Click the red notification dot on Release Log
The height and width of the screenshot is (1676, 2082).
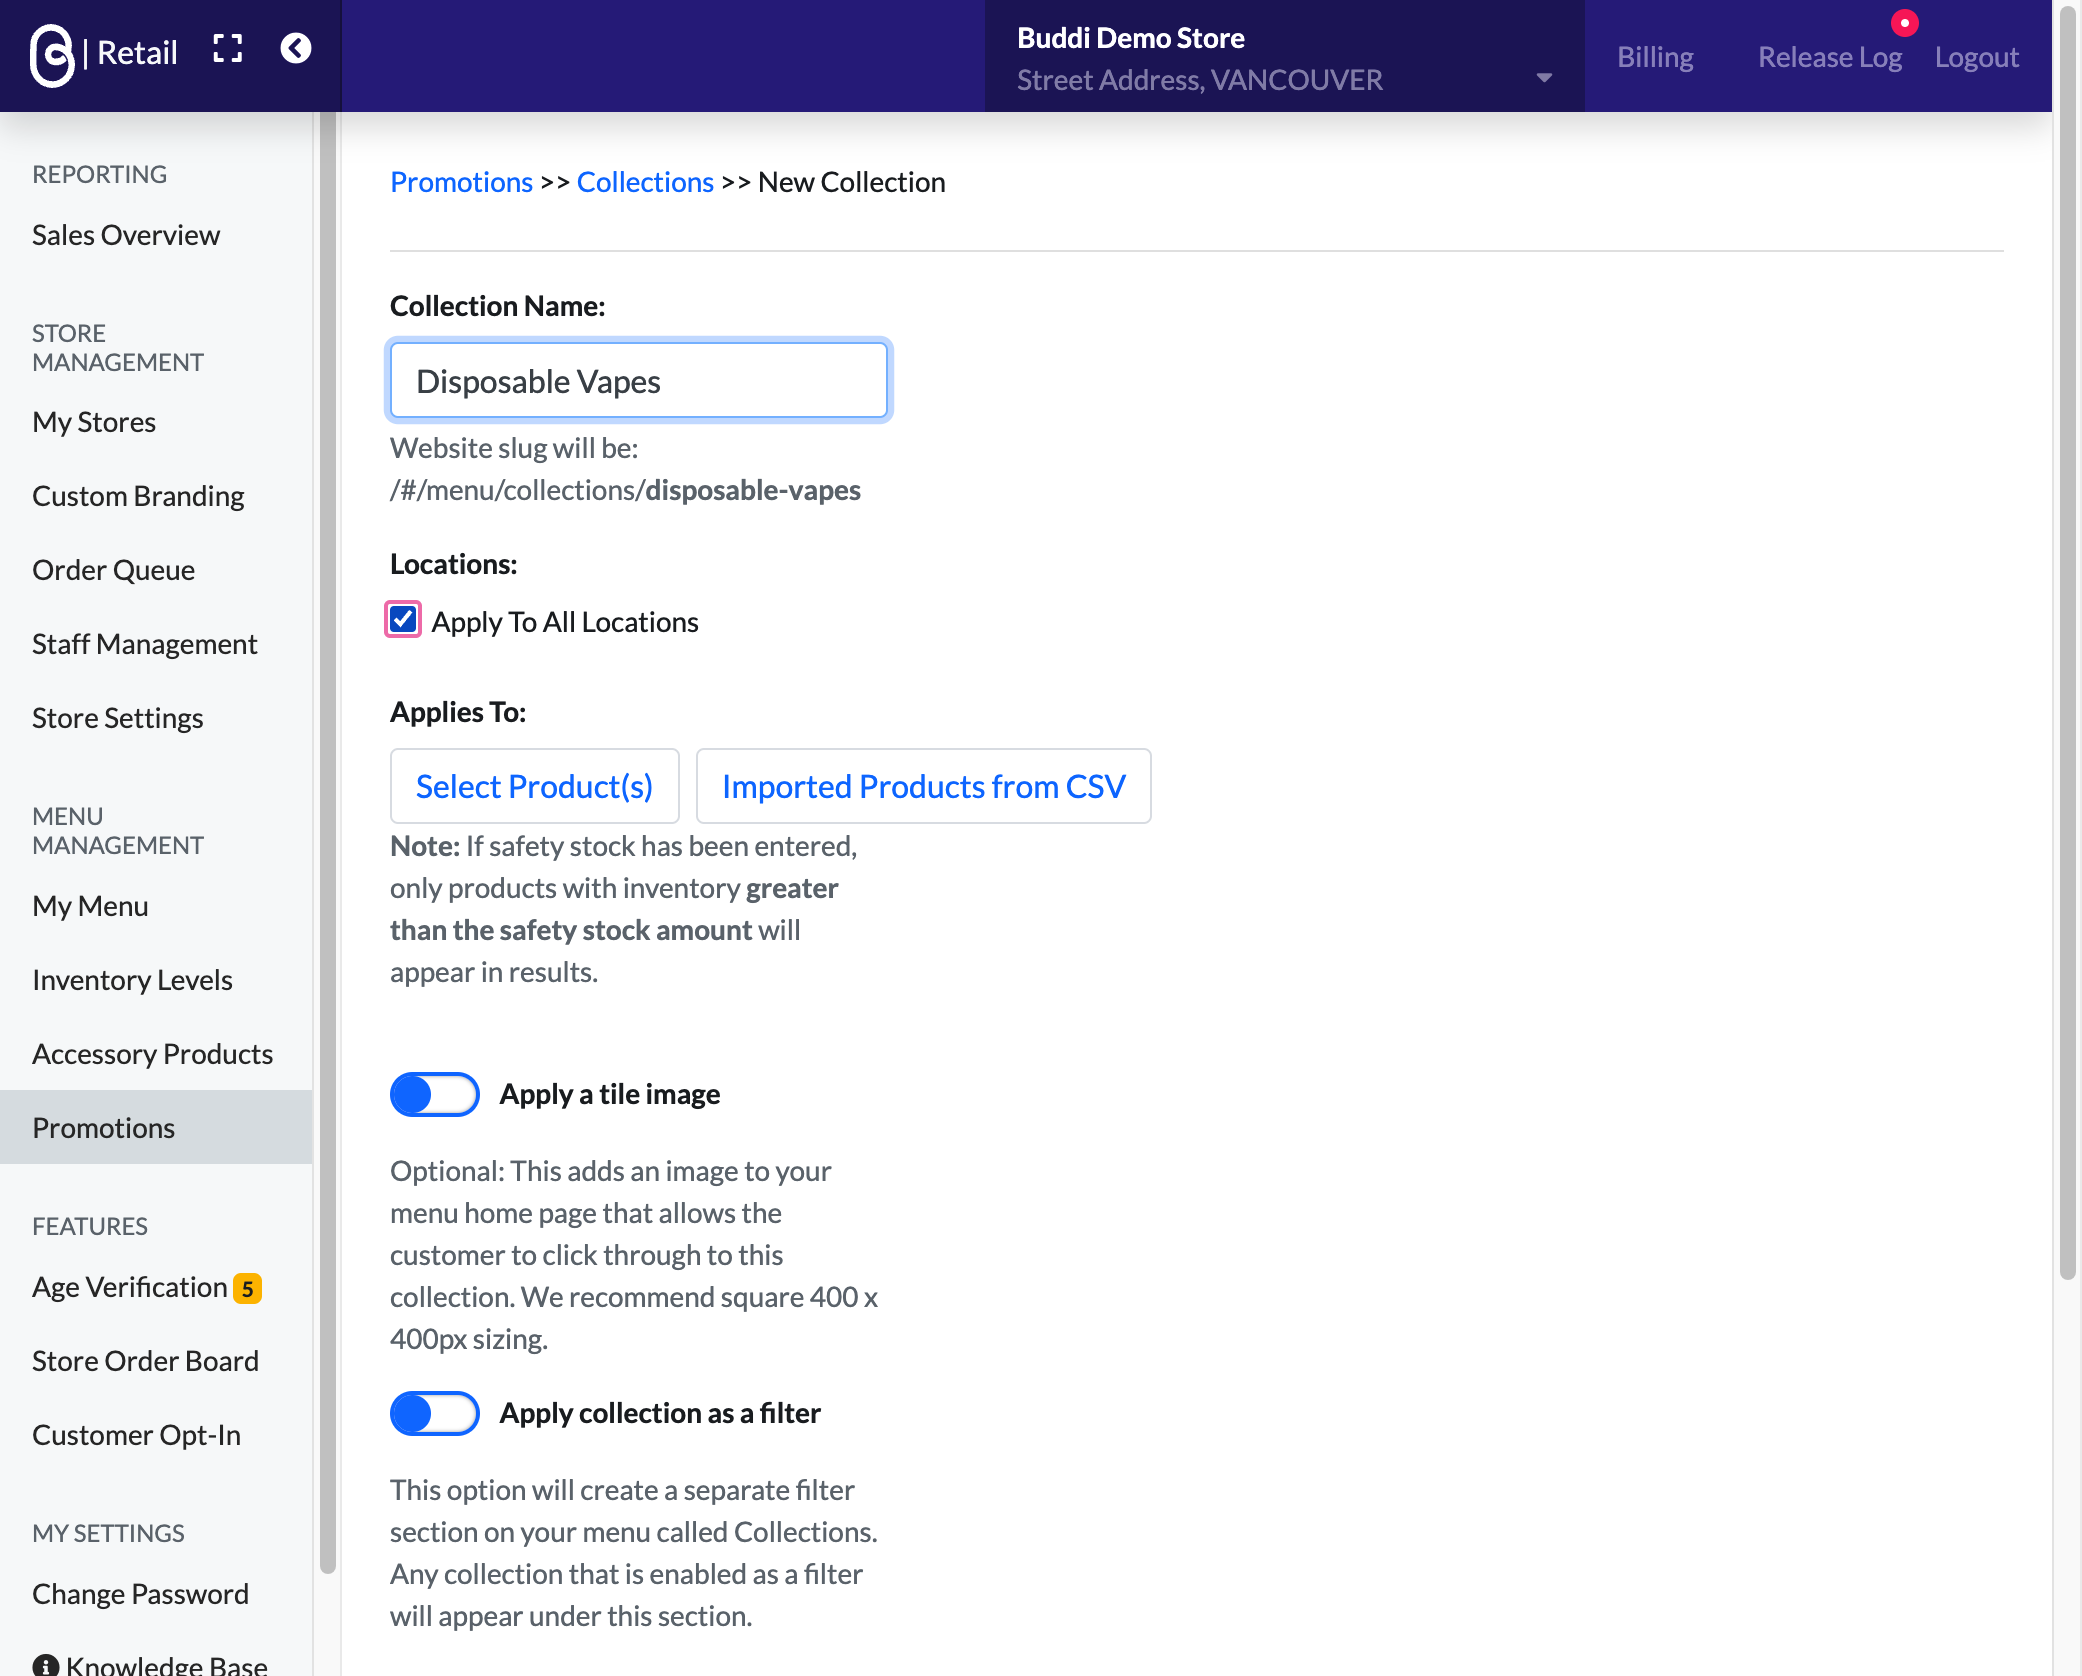click(x=1904, y=22)
